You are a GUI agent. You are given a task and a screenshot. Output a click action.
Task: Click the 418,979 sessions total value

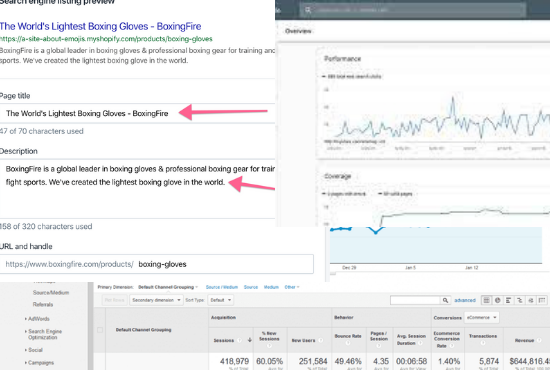[x=234, y=361]
